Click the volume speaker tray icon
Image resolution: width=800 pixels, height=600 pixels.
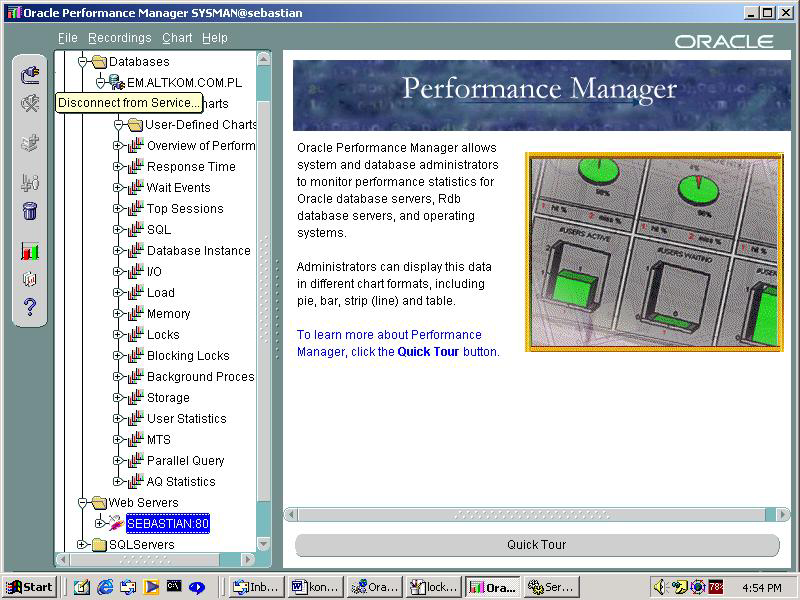coord(660,587)
